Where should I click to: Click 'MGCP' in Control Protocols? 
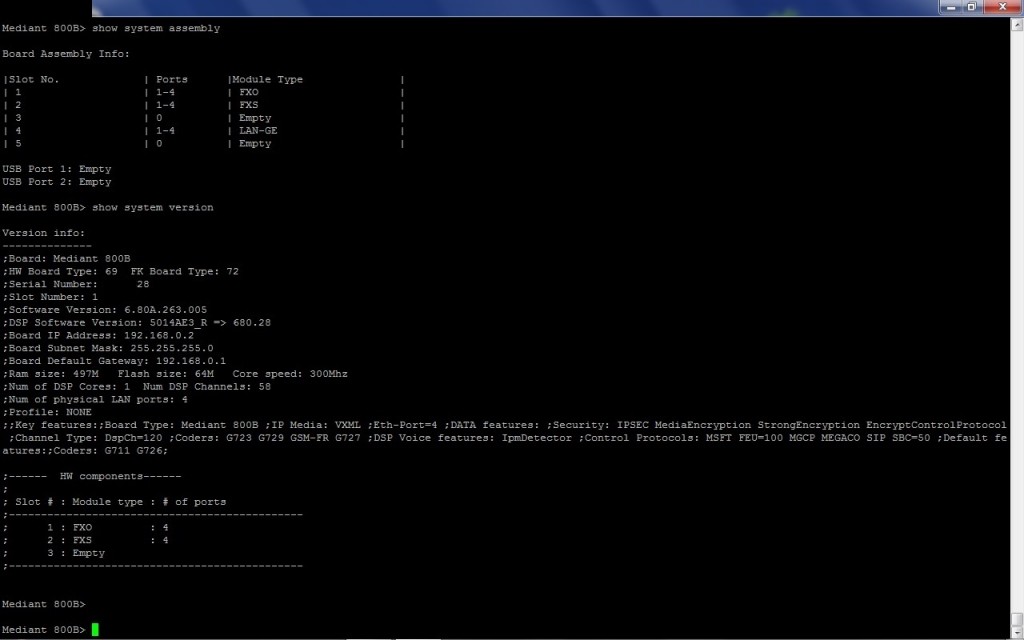coord(802,438)
